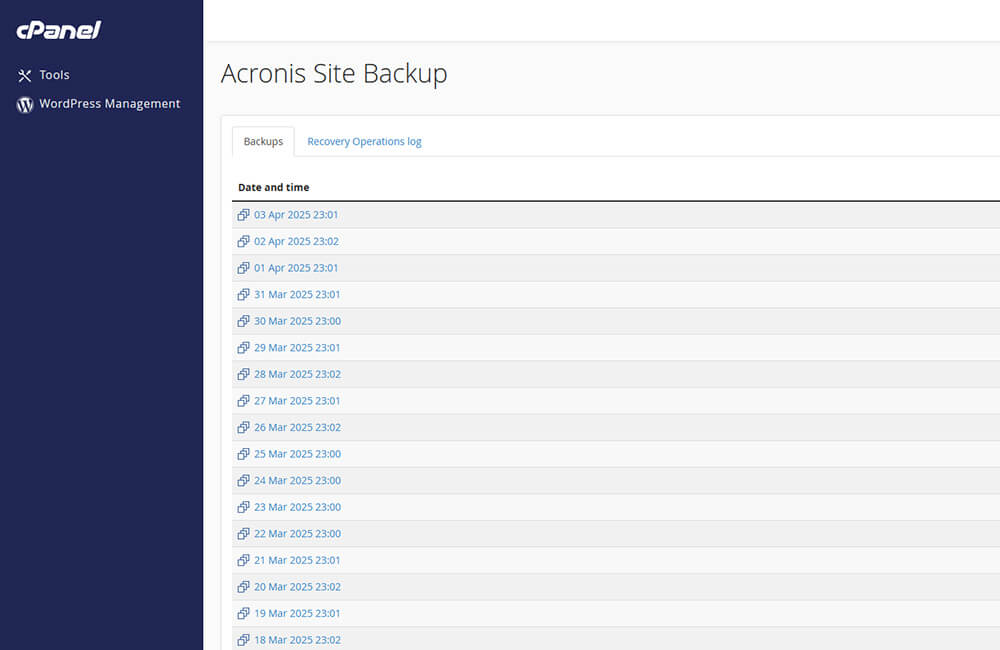Open the Recovery Operations log tab

click(364, 142)
